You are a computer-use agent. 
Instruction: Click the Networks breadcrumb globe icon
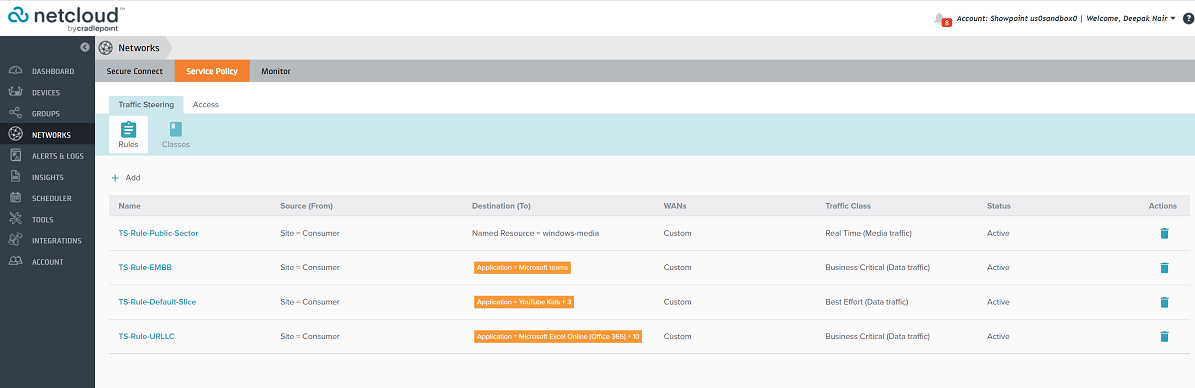(106, 47)
